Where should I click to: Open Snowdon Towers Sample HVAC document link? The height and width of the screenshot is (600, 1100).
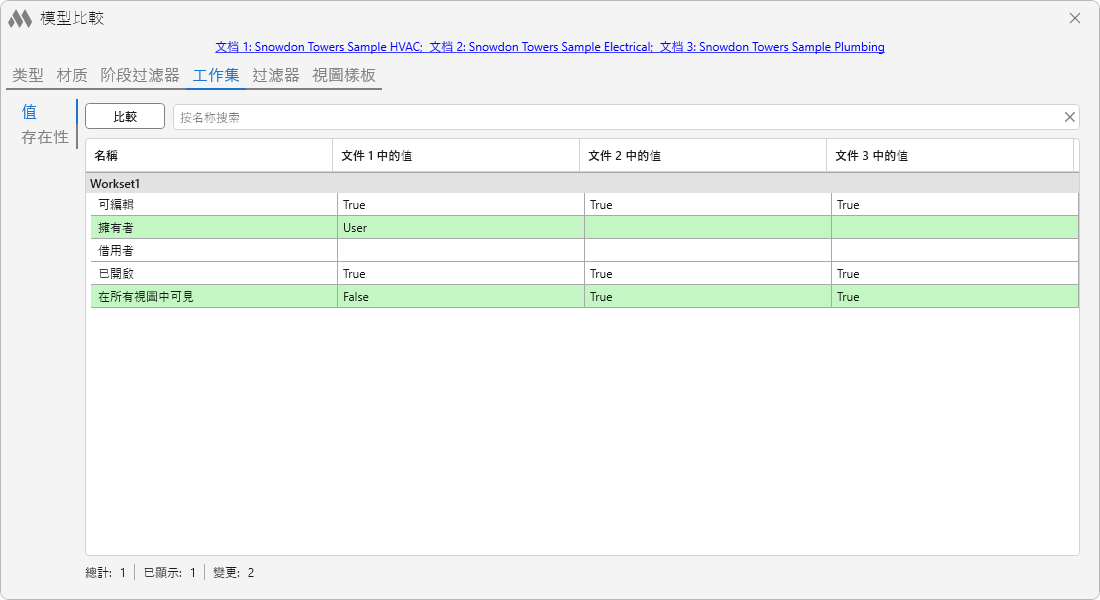[x=319, y=47]
